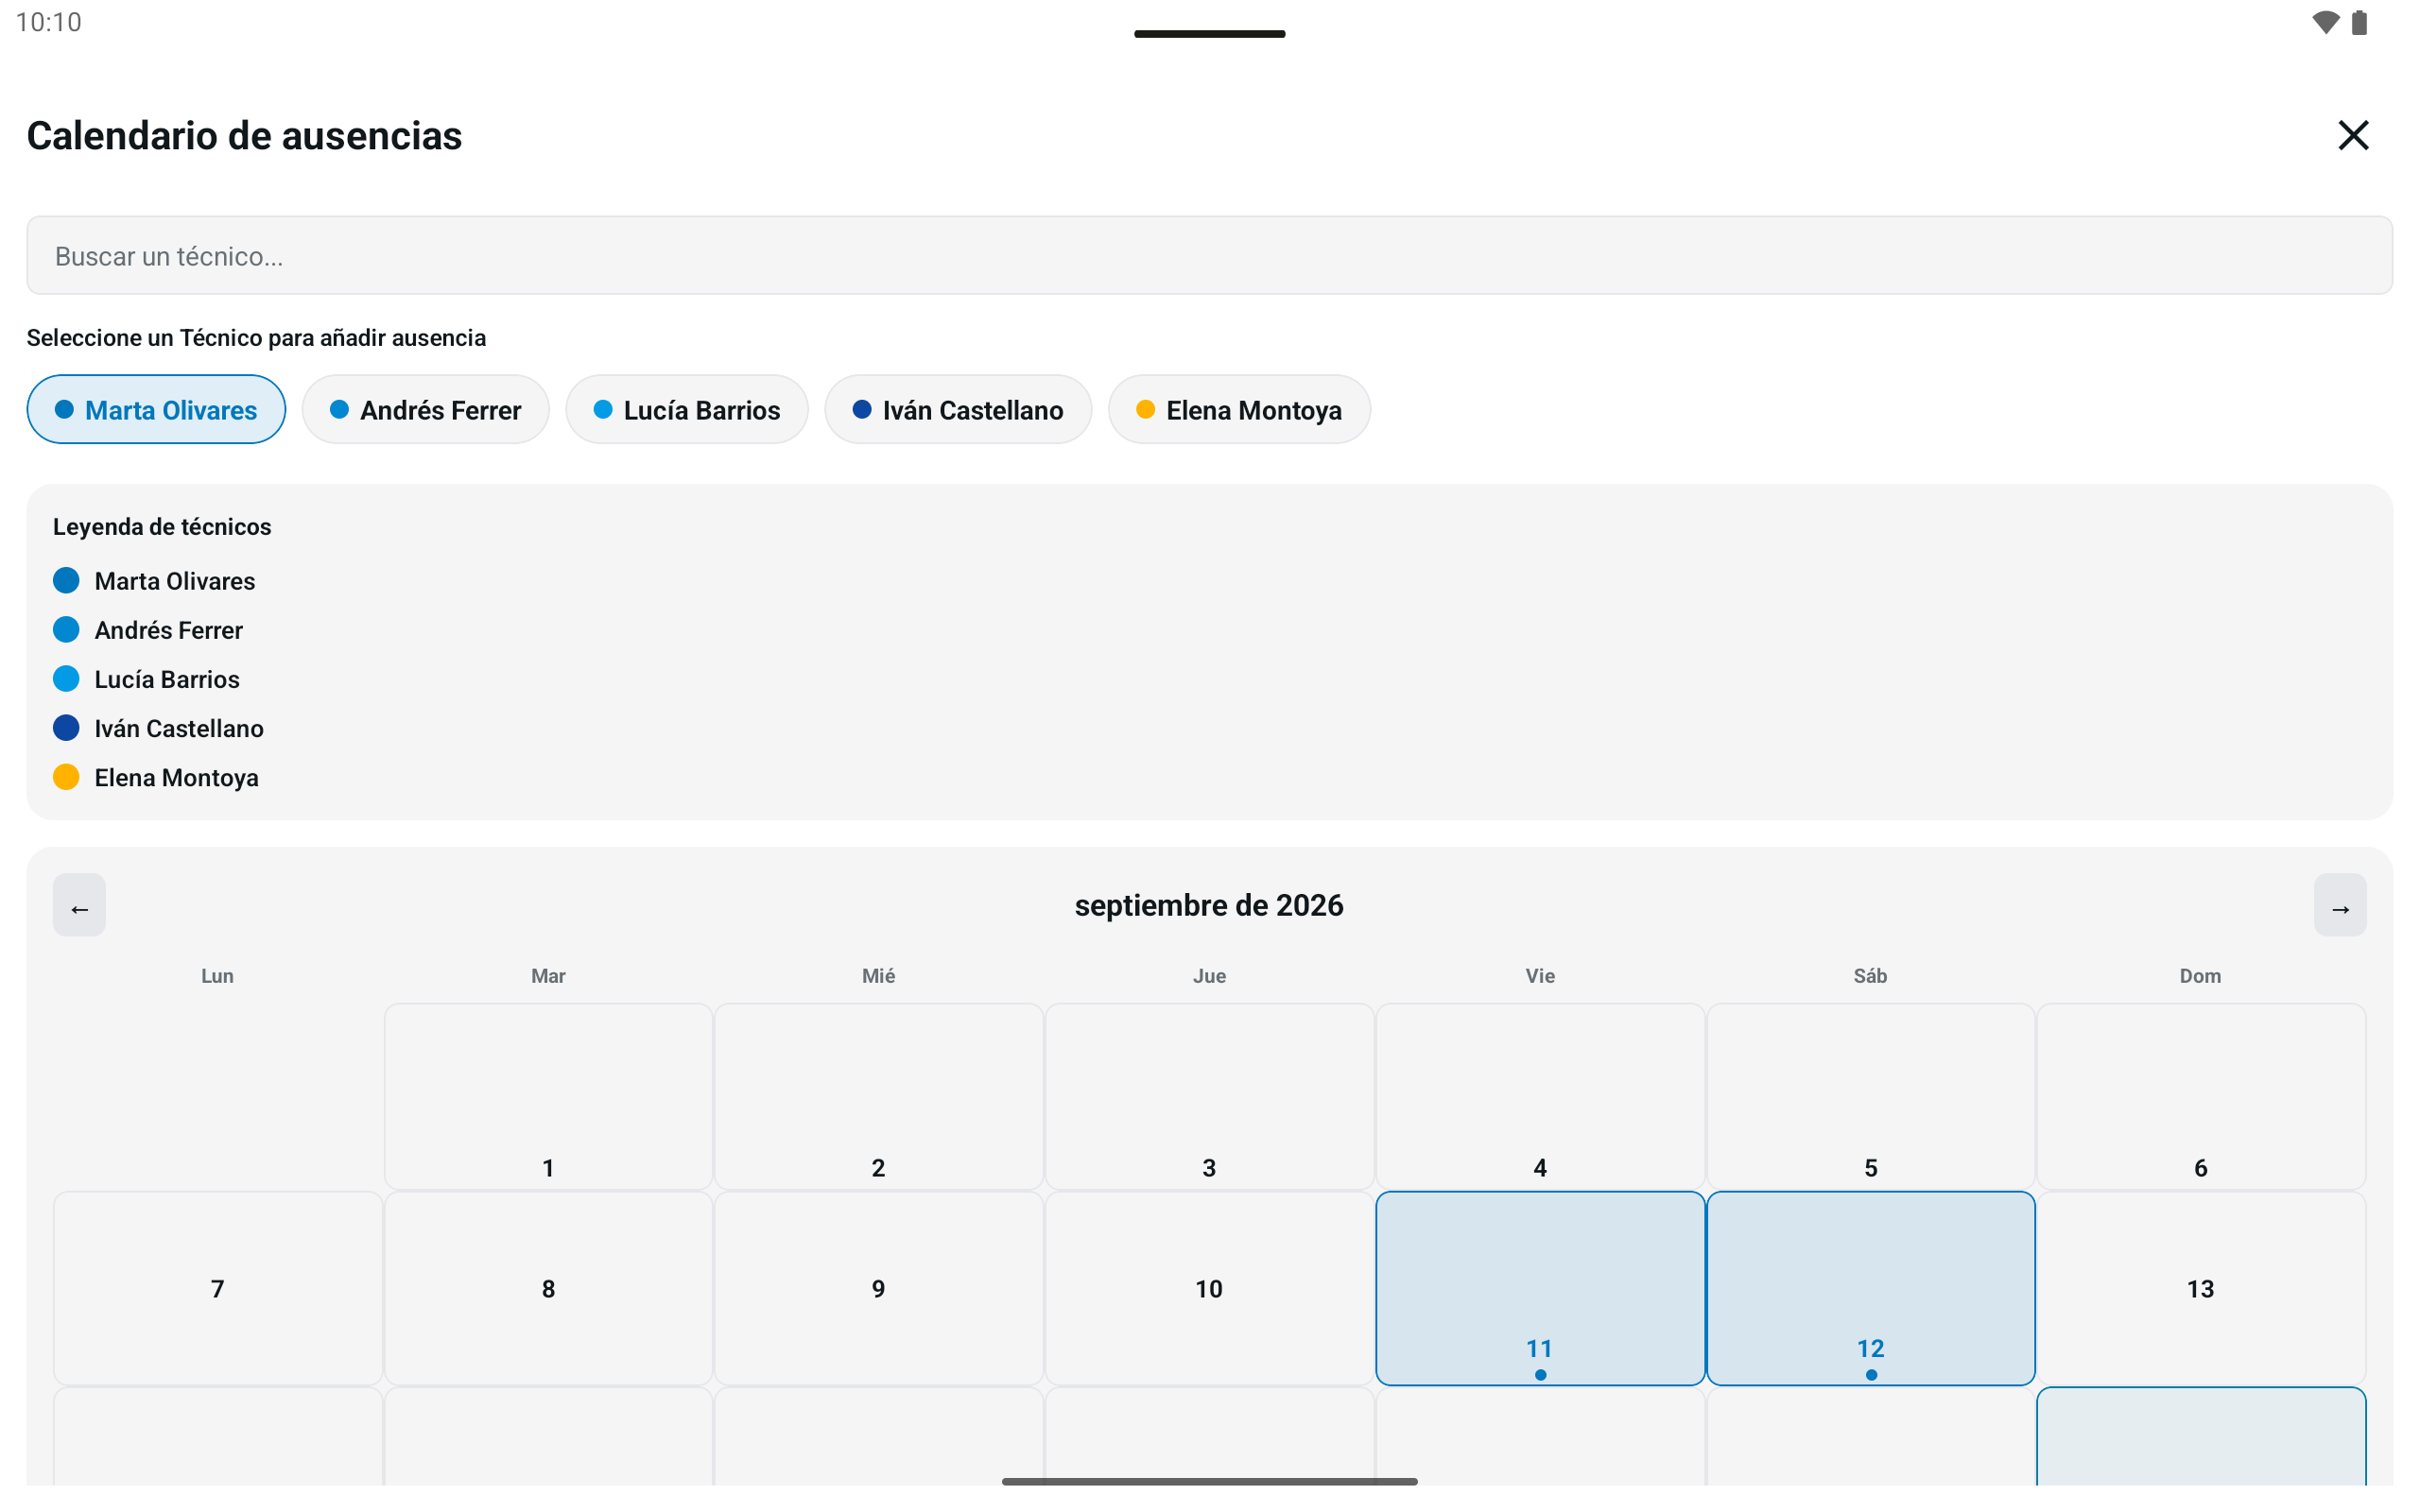Viewport: 2420px width, 1512px height.
Task: Choose Iván Castellano technician chip
Action: coord(958,410)
